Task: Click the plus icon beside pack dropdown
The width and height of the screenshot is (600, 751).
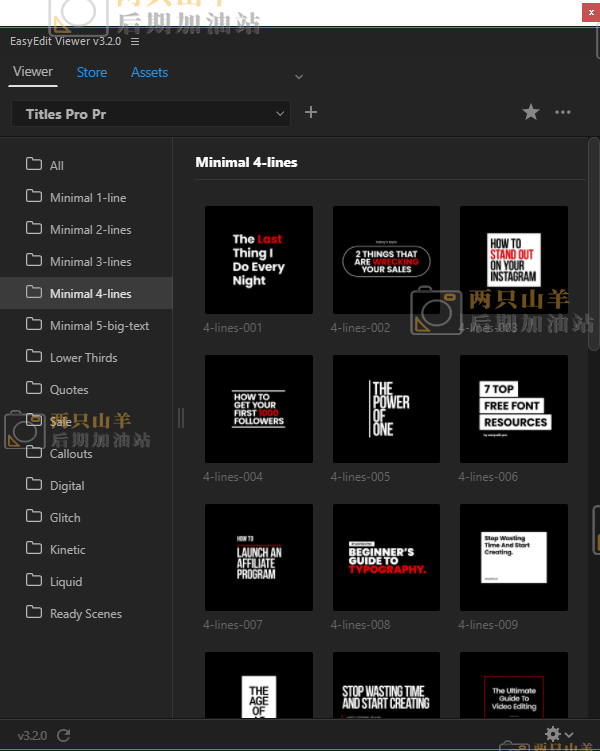Action: [310, 113]
